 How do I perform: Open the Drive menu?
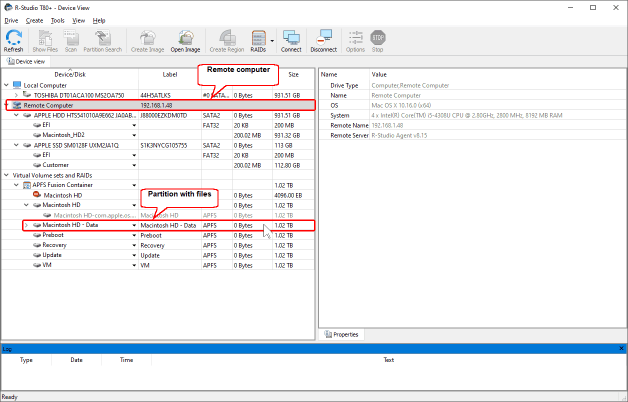[x=11, y=20]
